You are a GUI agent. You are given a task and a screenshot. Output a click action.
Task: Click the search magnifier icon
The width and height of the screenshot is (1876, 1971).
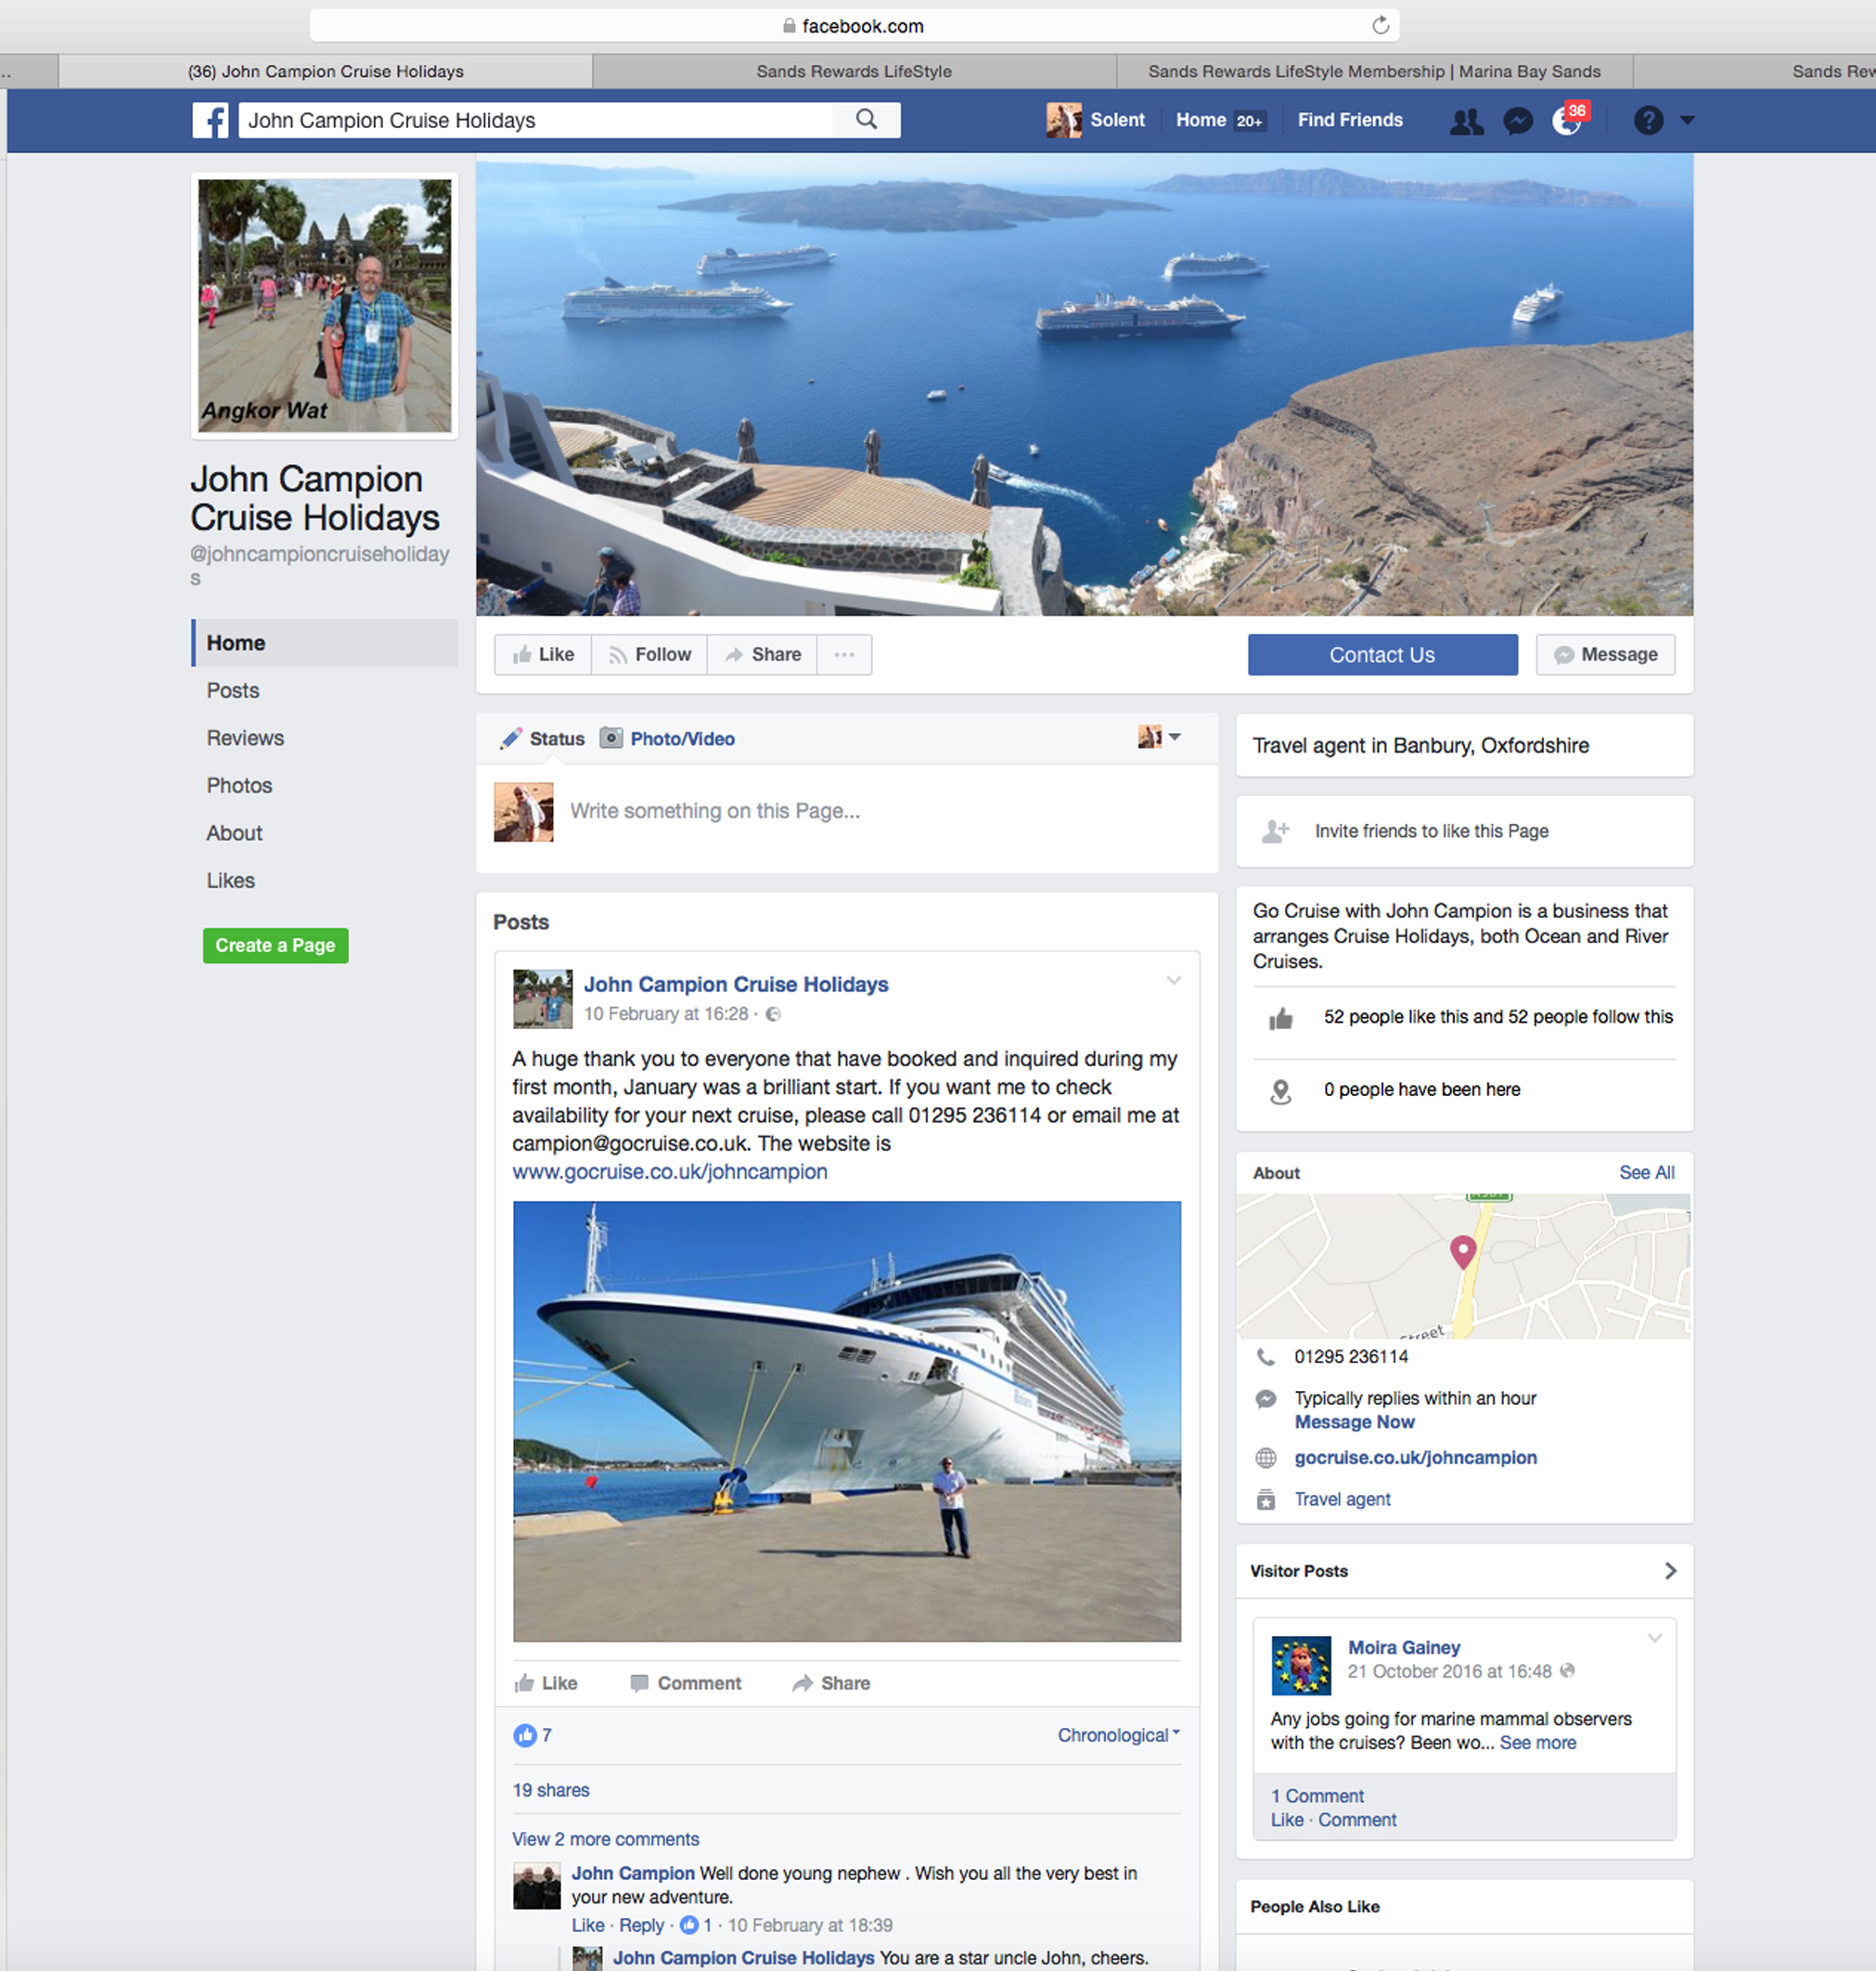click(x=866, y=120)
